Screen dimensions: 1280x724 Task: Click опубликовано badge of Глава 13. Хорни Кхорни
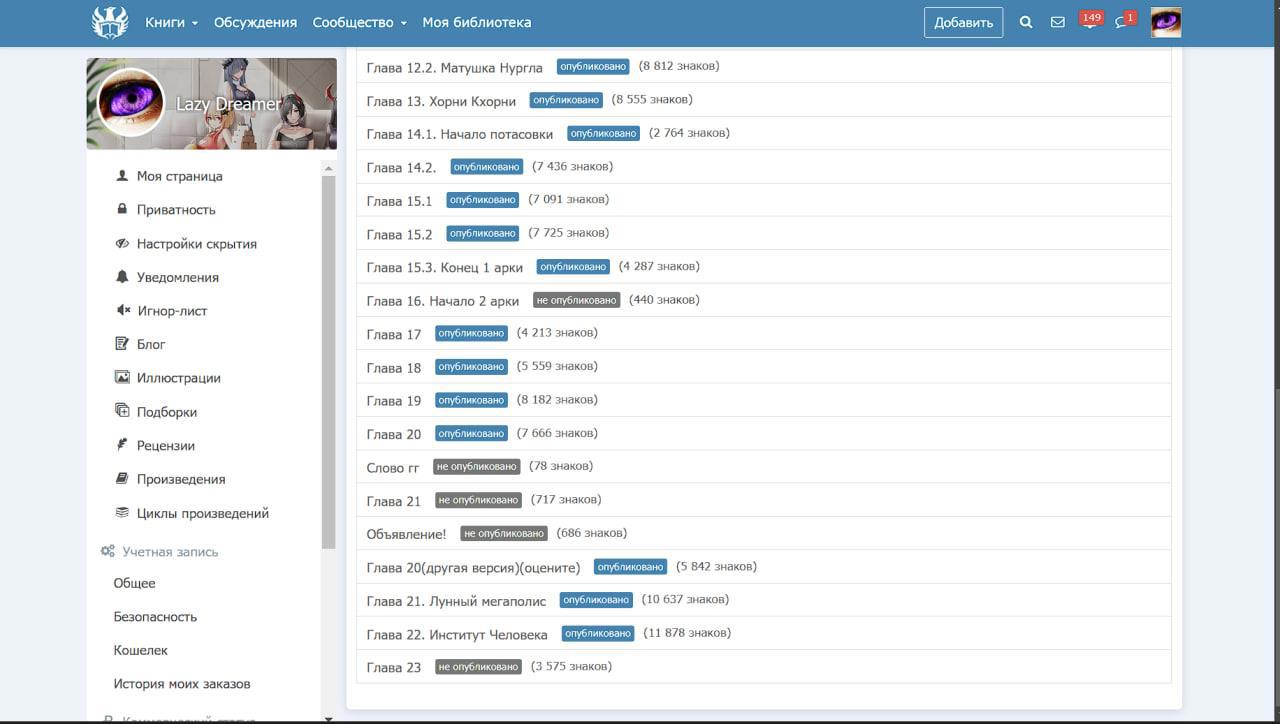coord(566,100)
